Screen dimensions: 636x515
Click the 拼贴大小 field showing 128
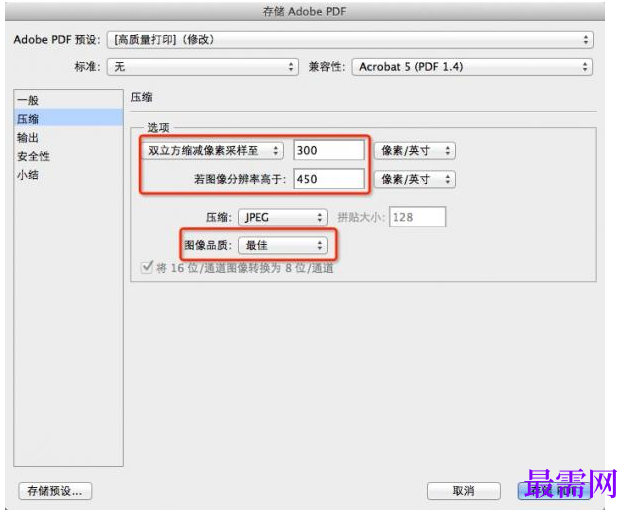click(x=417, y=217)
